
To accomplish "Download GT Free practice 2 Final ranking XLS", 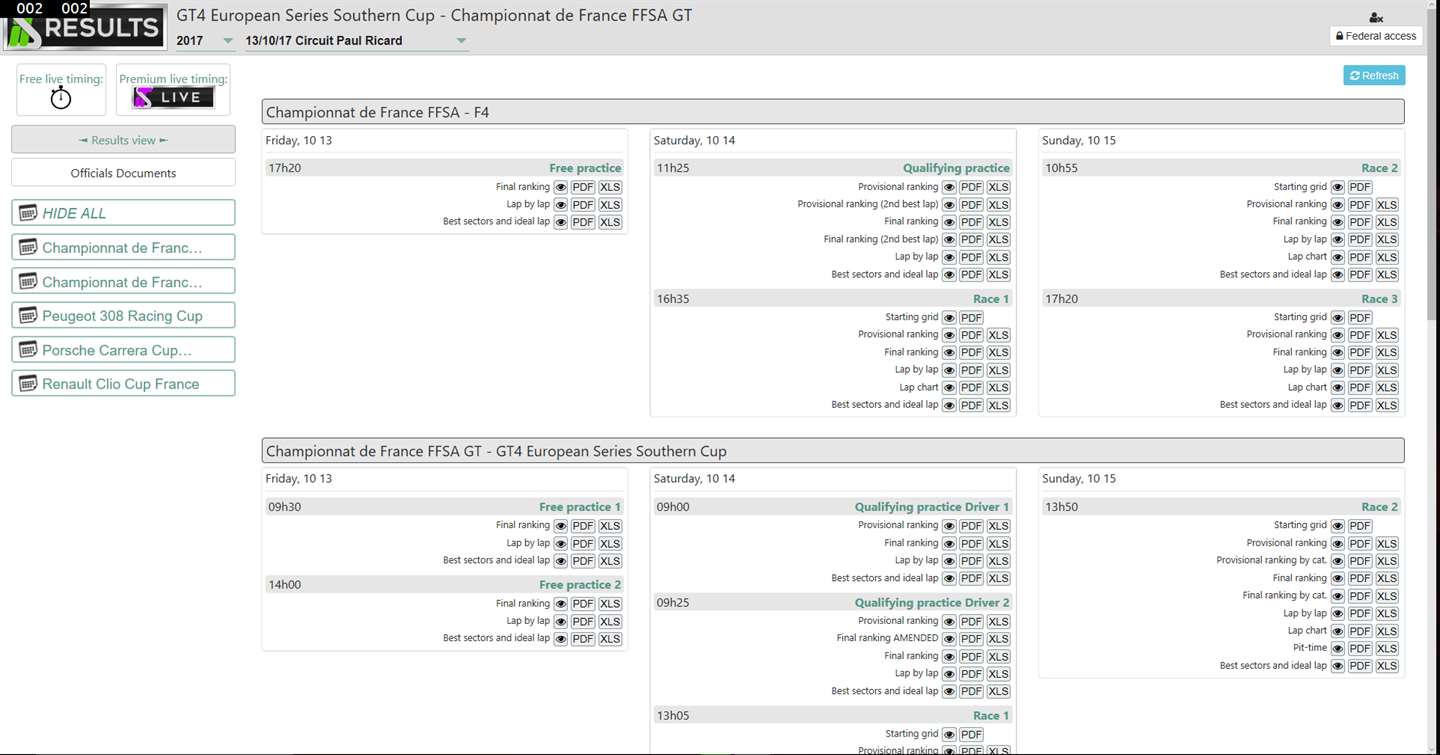I will (610, 604).
